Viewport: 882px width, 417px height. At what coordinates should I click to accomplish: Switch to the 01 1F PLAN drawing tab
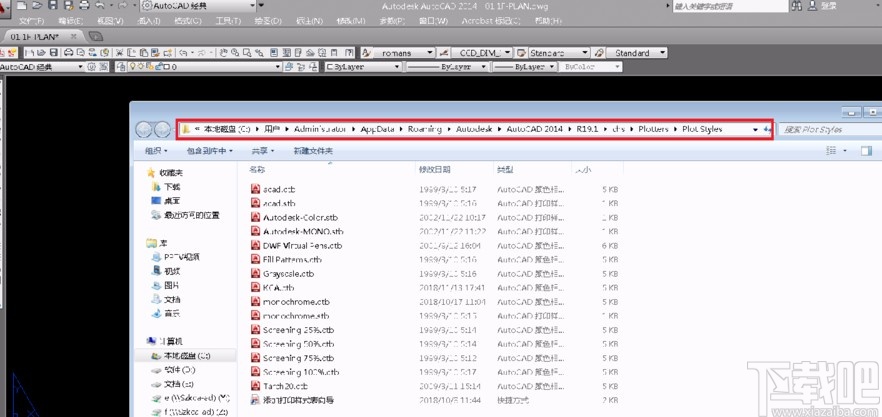35,37
